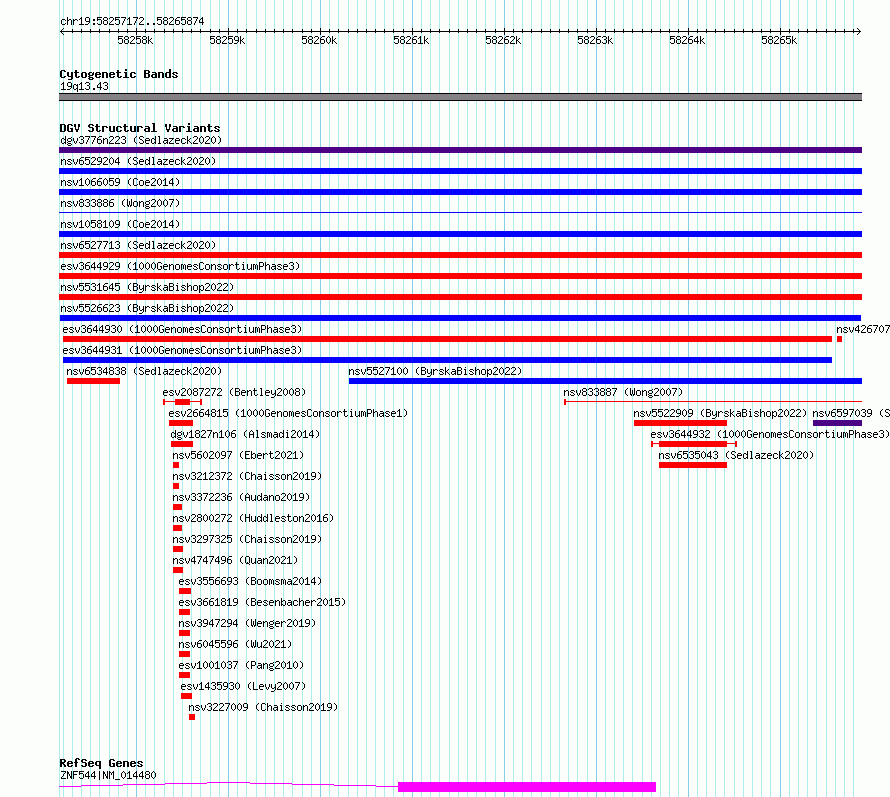Click the small red nsv3227009 variant marker
This screenshot has width=890, height=797.
click(x=192, y=717)
